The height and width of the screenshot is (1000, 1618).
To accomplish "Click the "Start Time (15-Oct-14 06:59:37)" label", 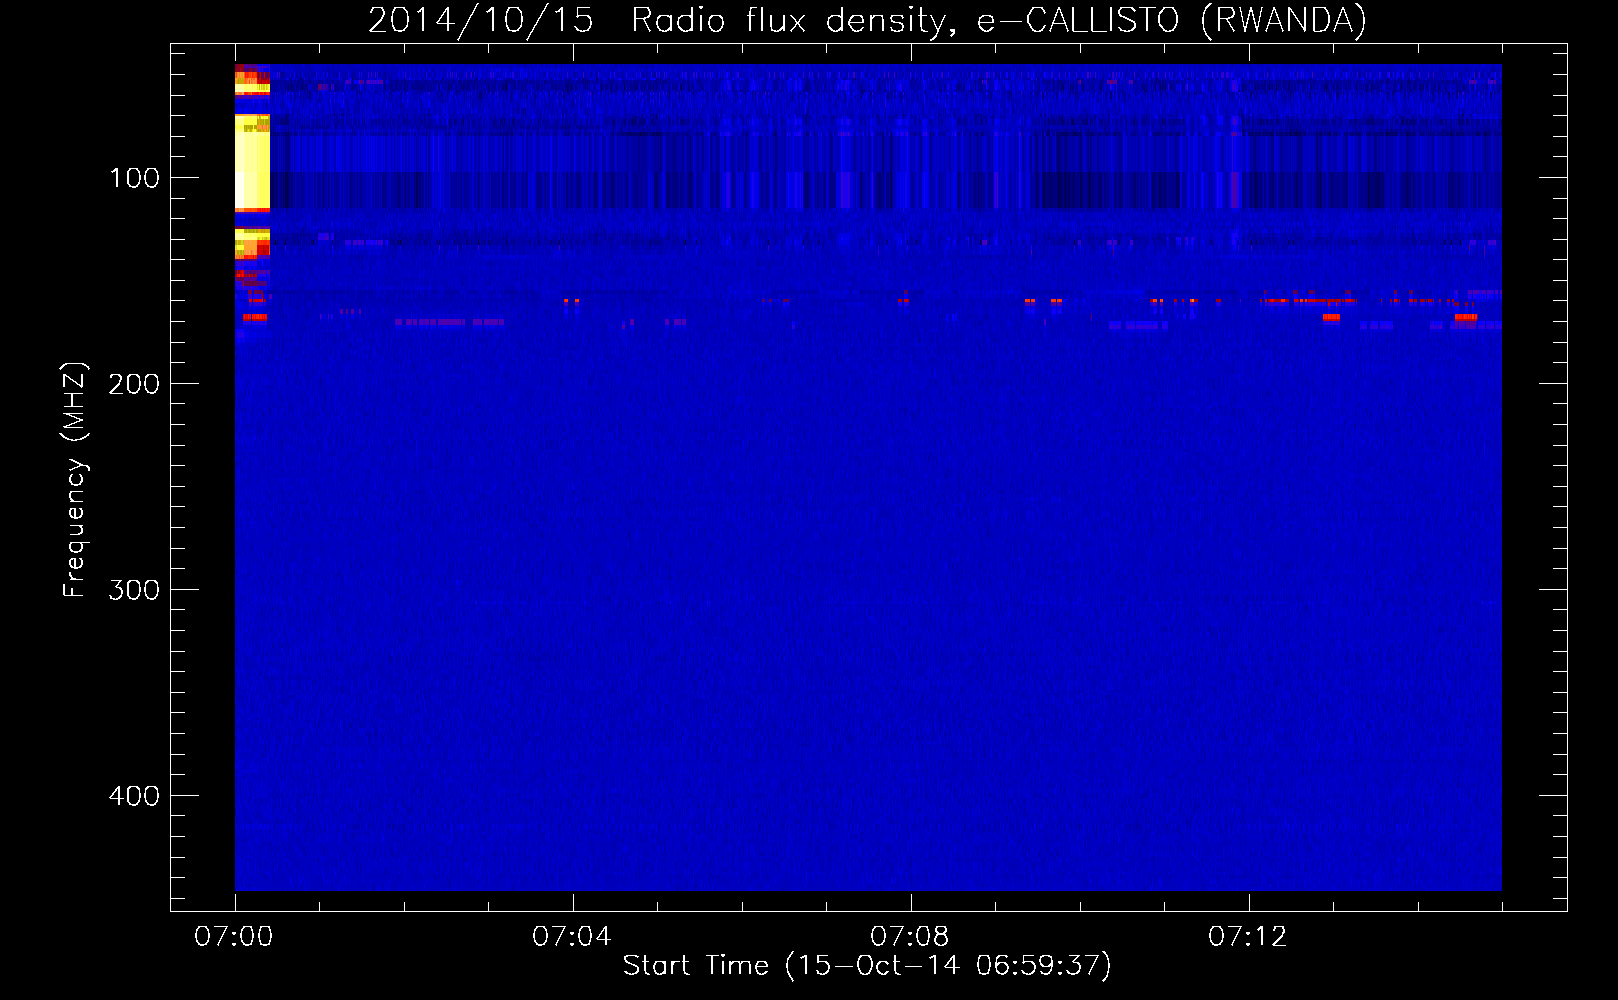I will (x=867, y=966).
